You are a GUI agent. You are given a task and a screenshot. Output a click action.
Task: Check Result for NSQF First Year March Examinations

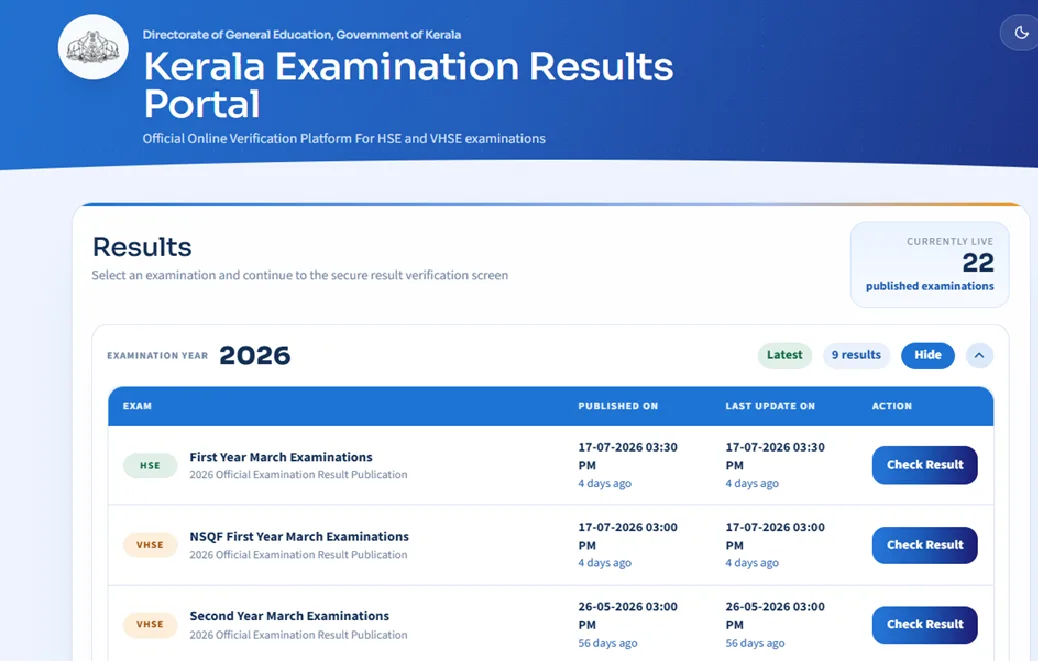924,545
